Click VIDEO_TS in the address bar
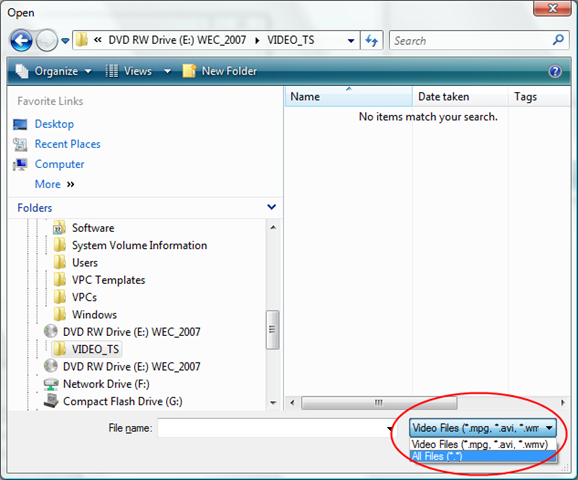This screenshot has width=578, height=480. [x=291, y=40]
